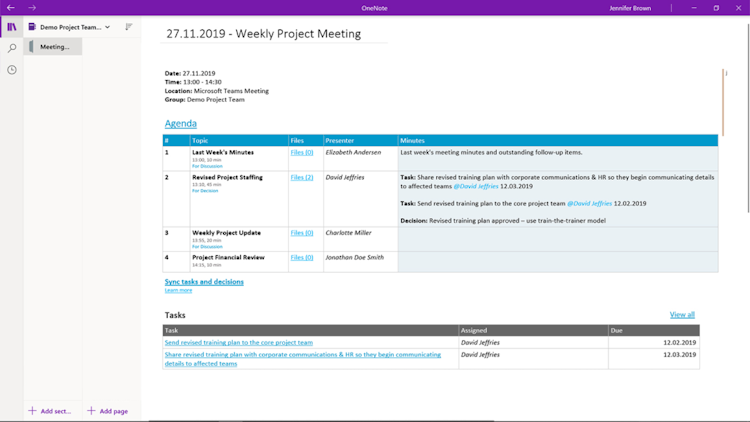The image size is (750, 422).
Task: Open task Share revised training plan link
Action: point(303,359)
